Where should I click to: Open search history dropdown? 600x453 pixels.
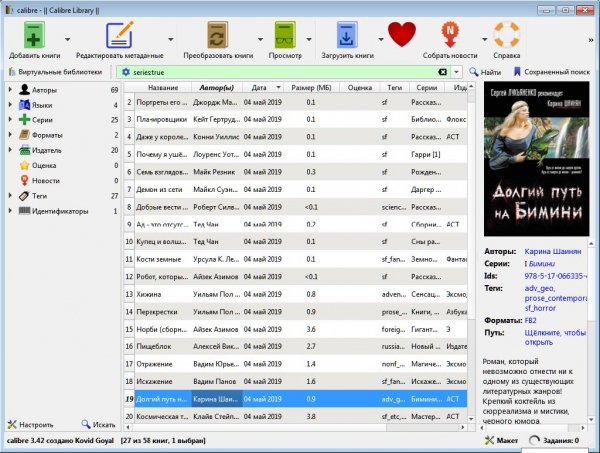456,72
